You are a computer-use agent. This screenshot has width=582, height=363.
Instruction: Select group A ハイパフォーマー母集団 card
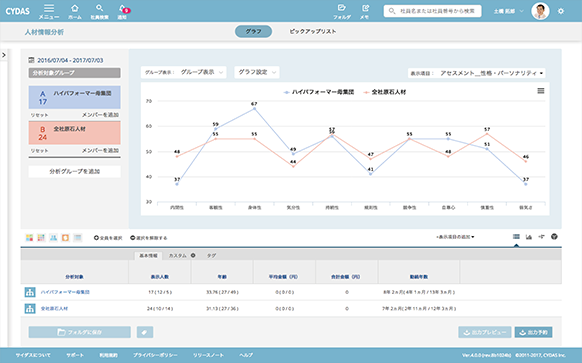(75, 97)
